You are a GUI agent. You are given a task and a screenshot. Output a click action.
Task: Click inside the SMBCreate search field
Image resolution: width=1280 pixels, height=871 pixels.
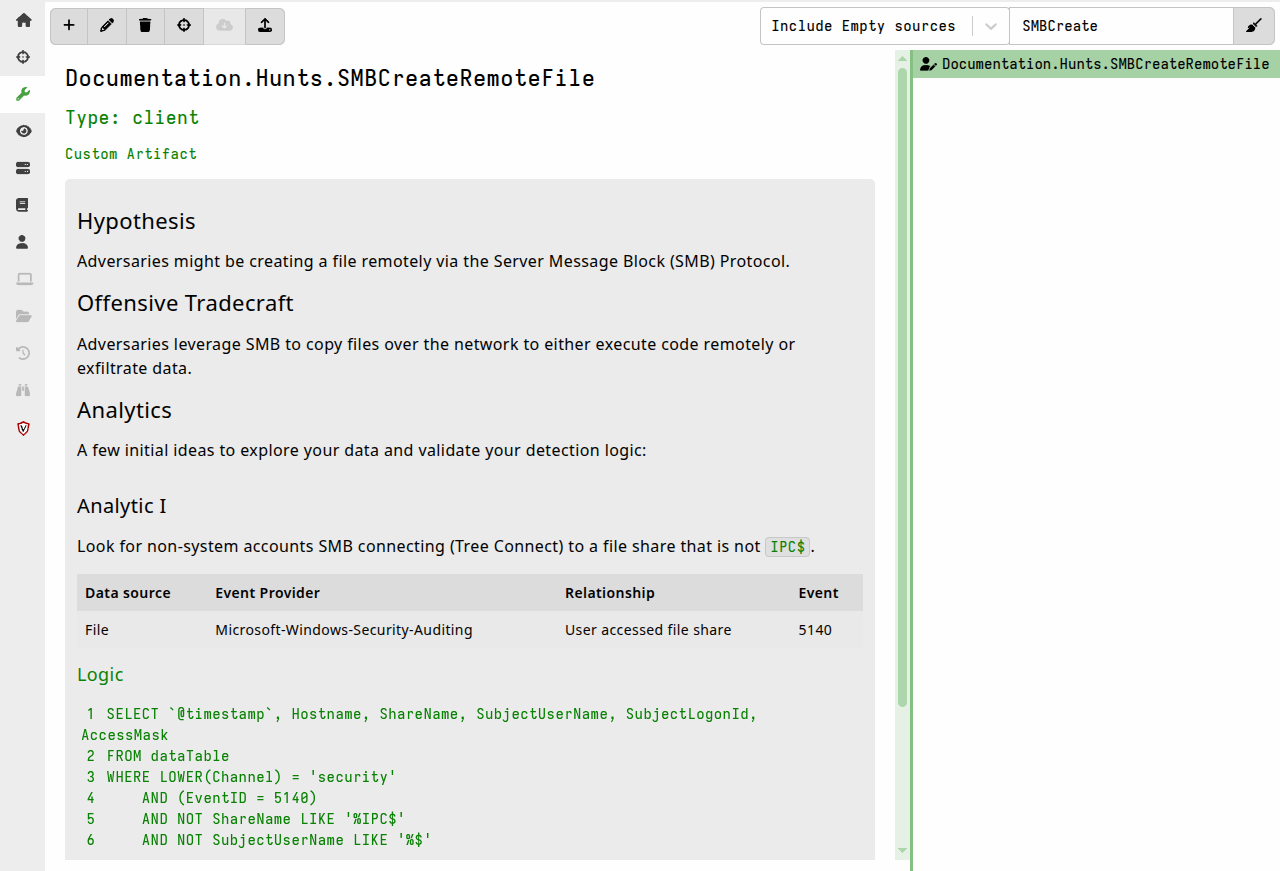tap(1120, 25)
